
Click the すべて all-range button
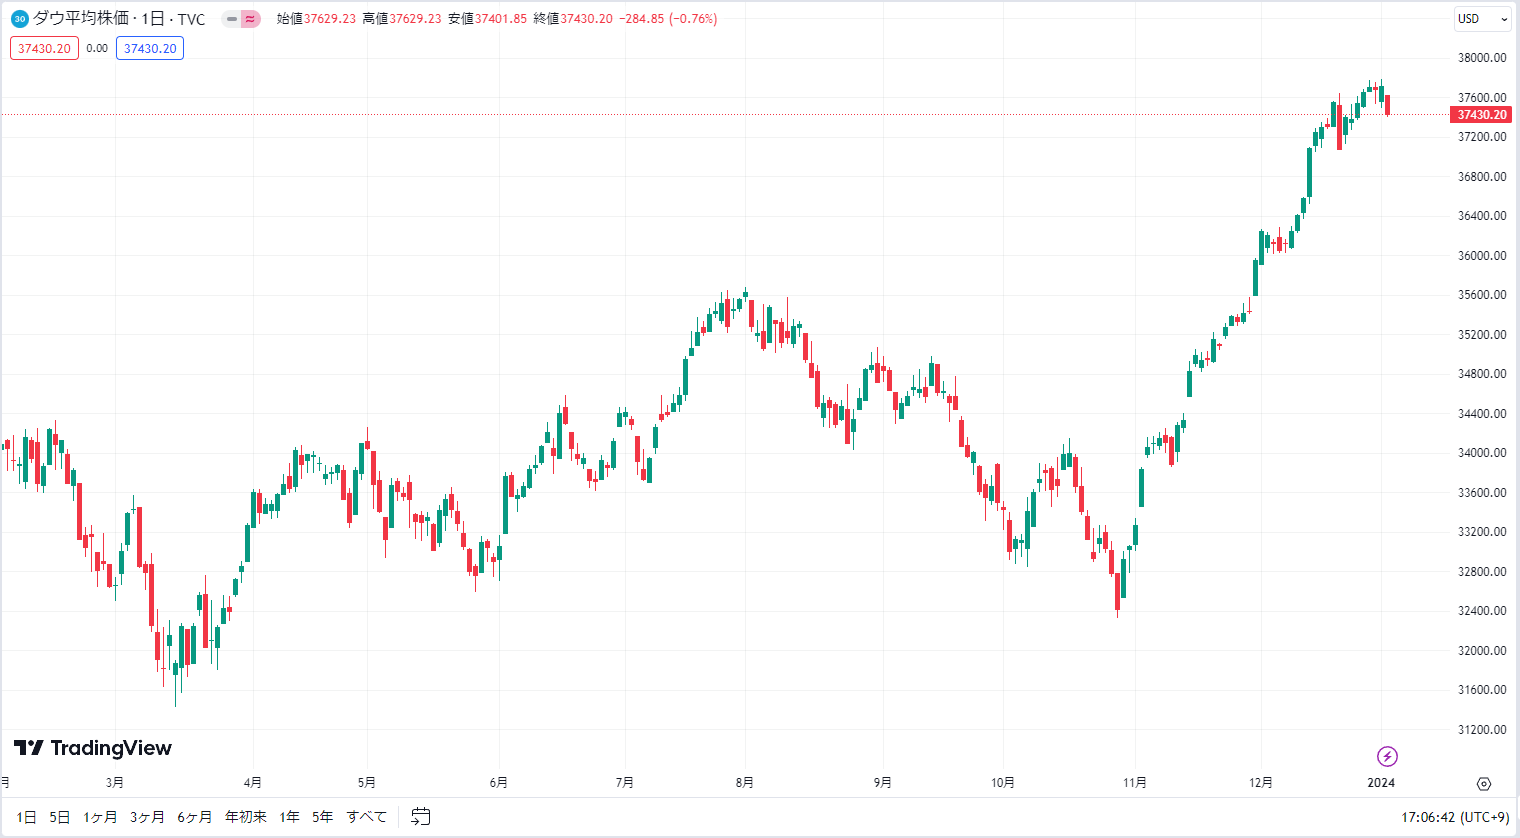coord(367,817)
